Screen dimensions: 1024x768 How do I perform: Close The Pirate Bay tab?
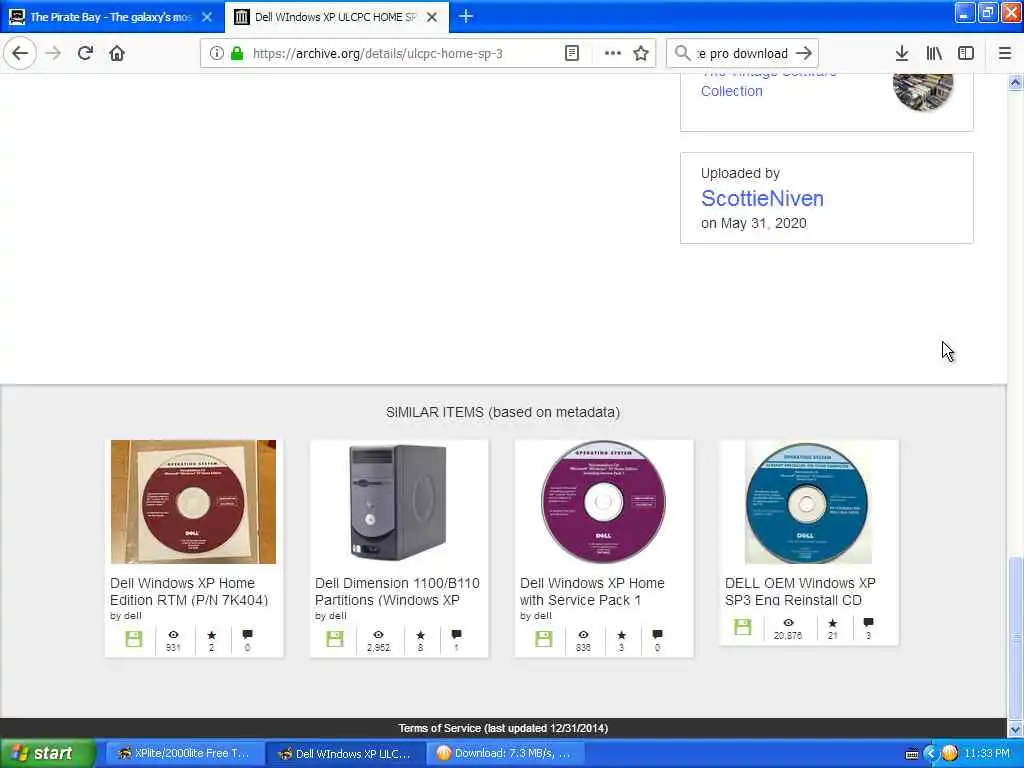click(x=207, y=17)
